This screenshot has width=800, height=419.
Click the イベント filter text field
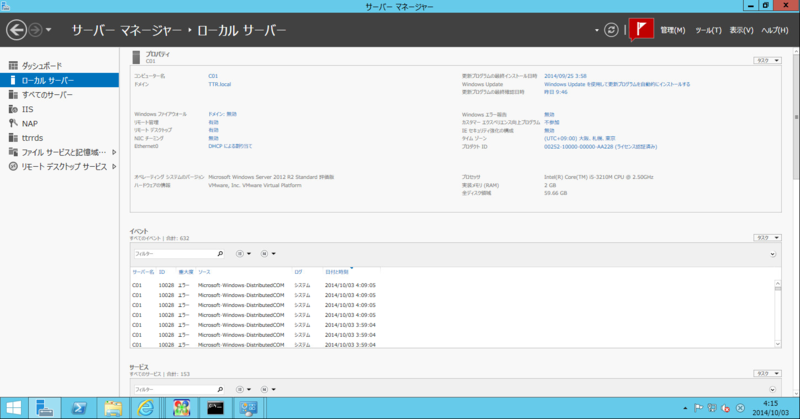174,254
